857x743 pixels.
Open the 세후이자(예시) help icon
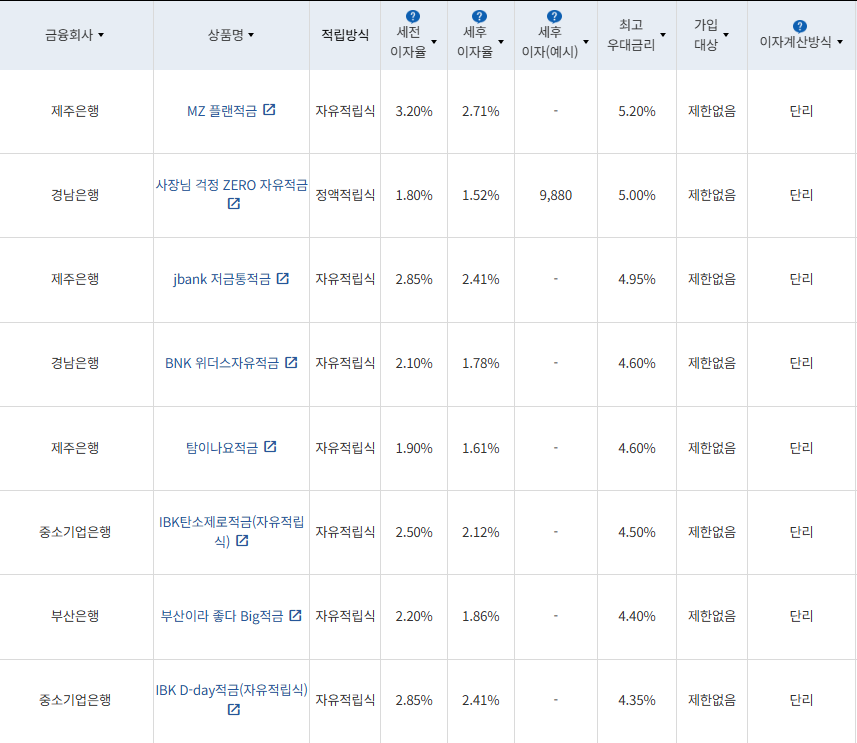point(554,14)
